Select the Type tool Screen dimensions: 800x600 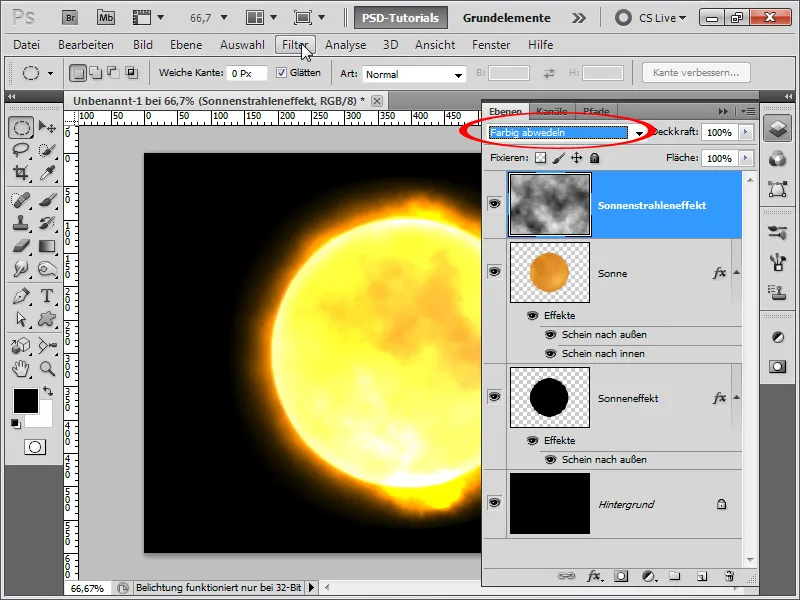[47, 296]
